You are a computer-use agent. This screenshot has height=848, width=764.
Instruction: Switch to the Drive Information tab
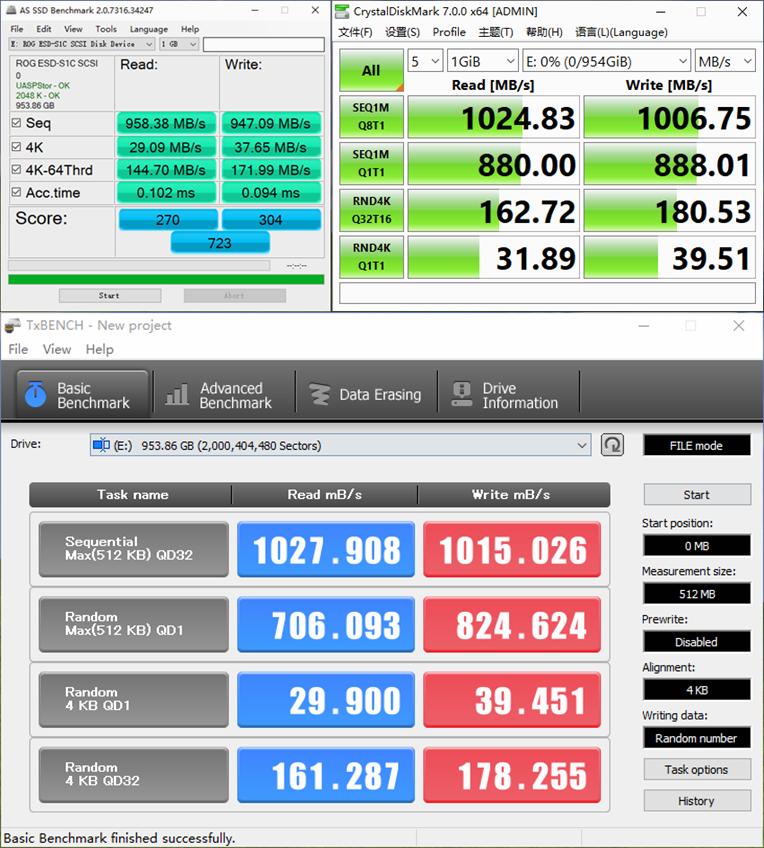508,395
